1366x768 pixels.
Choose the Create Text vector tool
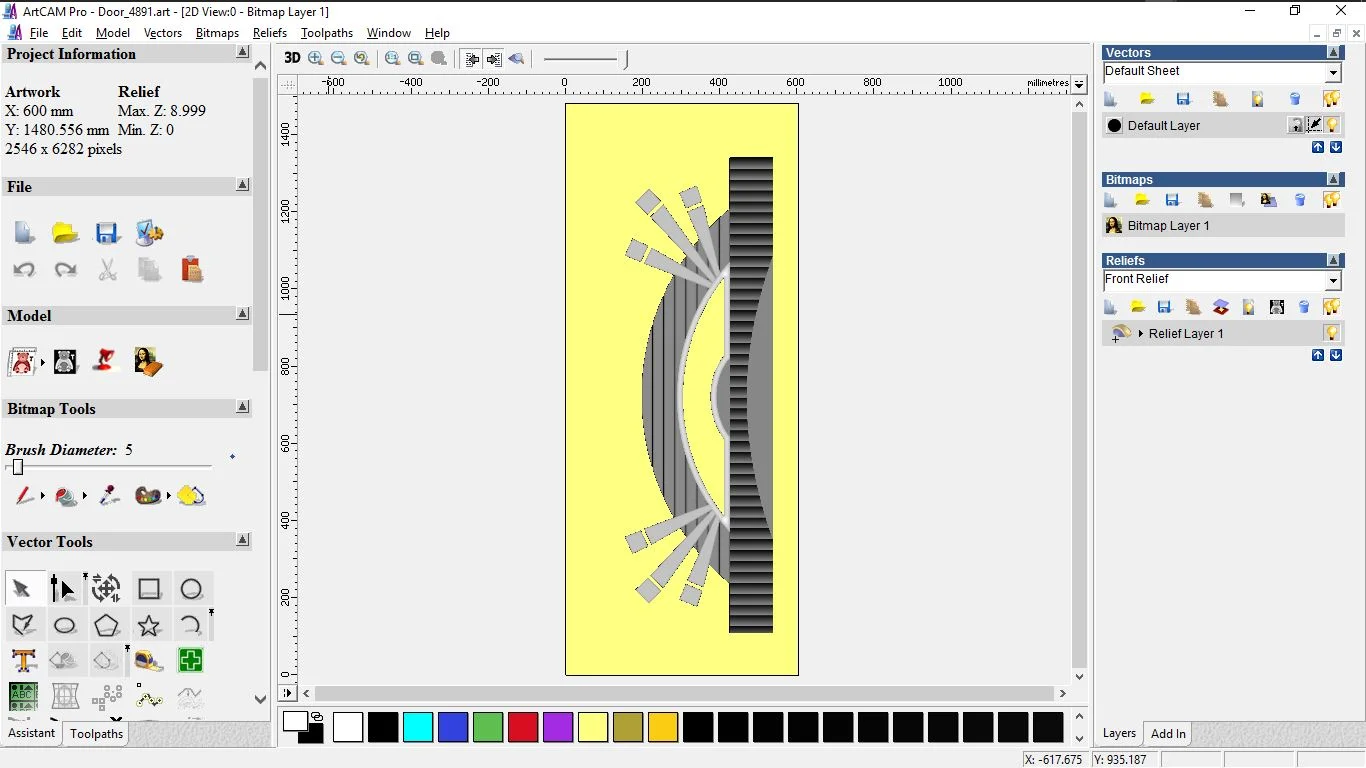[24, 661]
